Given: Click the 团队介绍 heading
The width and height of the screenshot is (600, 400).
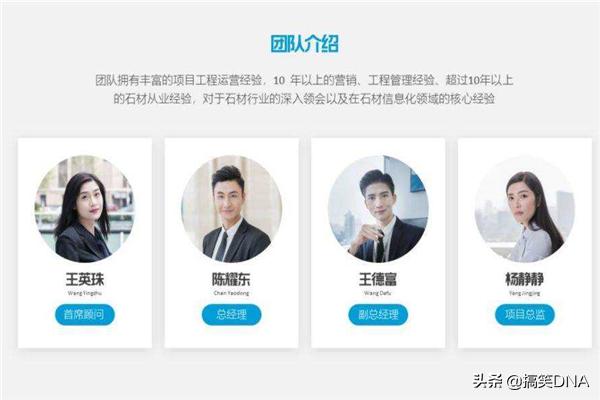Looking at the screenshot, I should click(x=305, y=44).
